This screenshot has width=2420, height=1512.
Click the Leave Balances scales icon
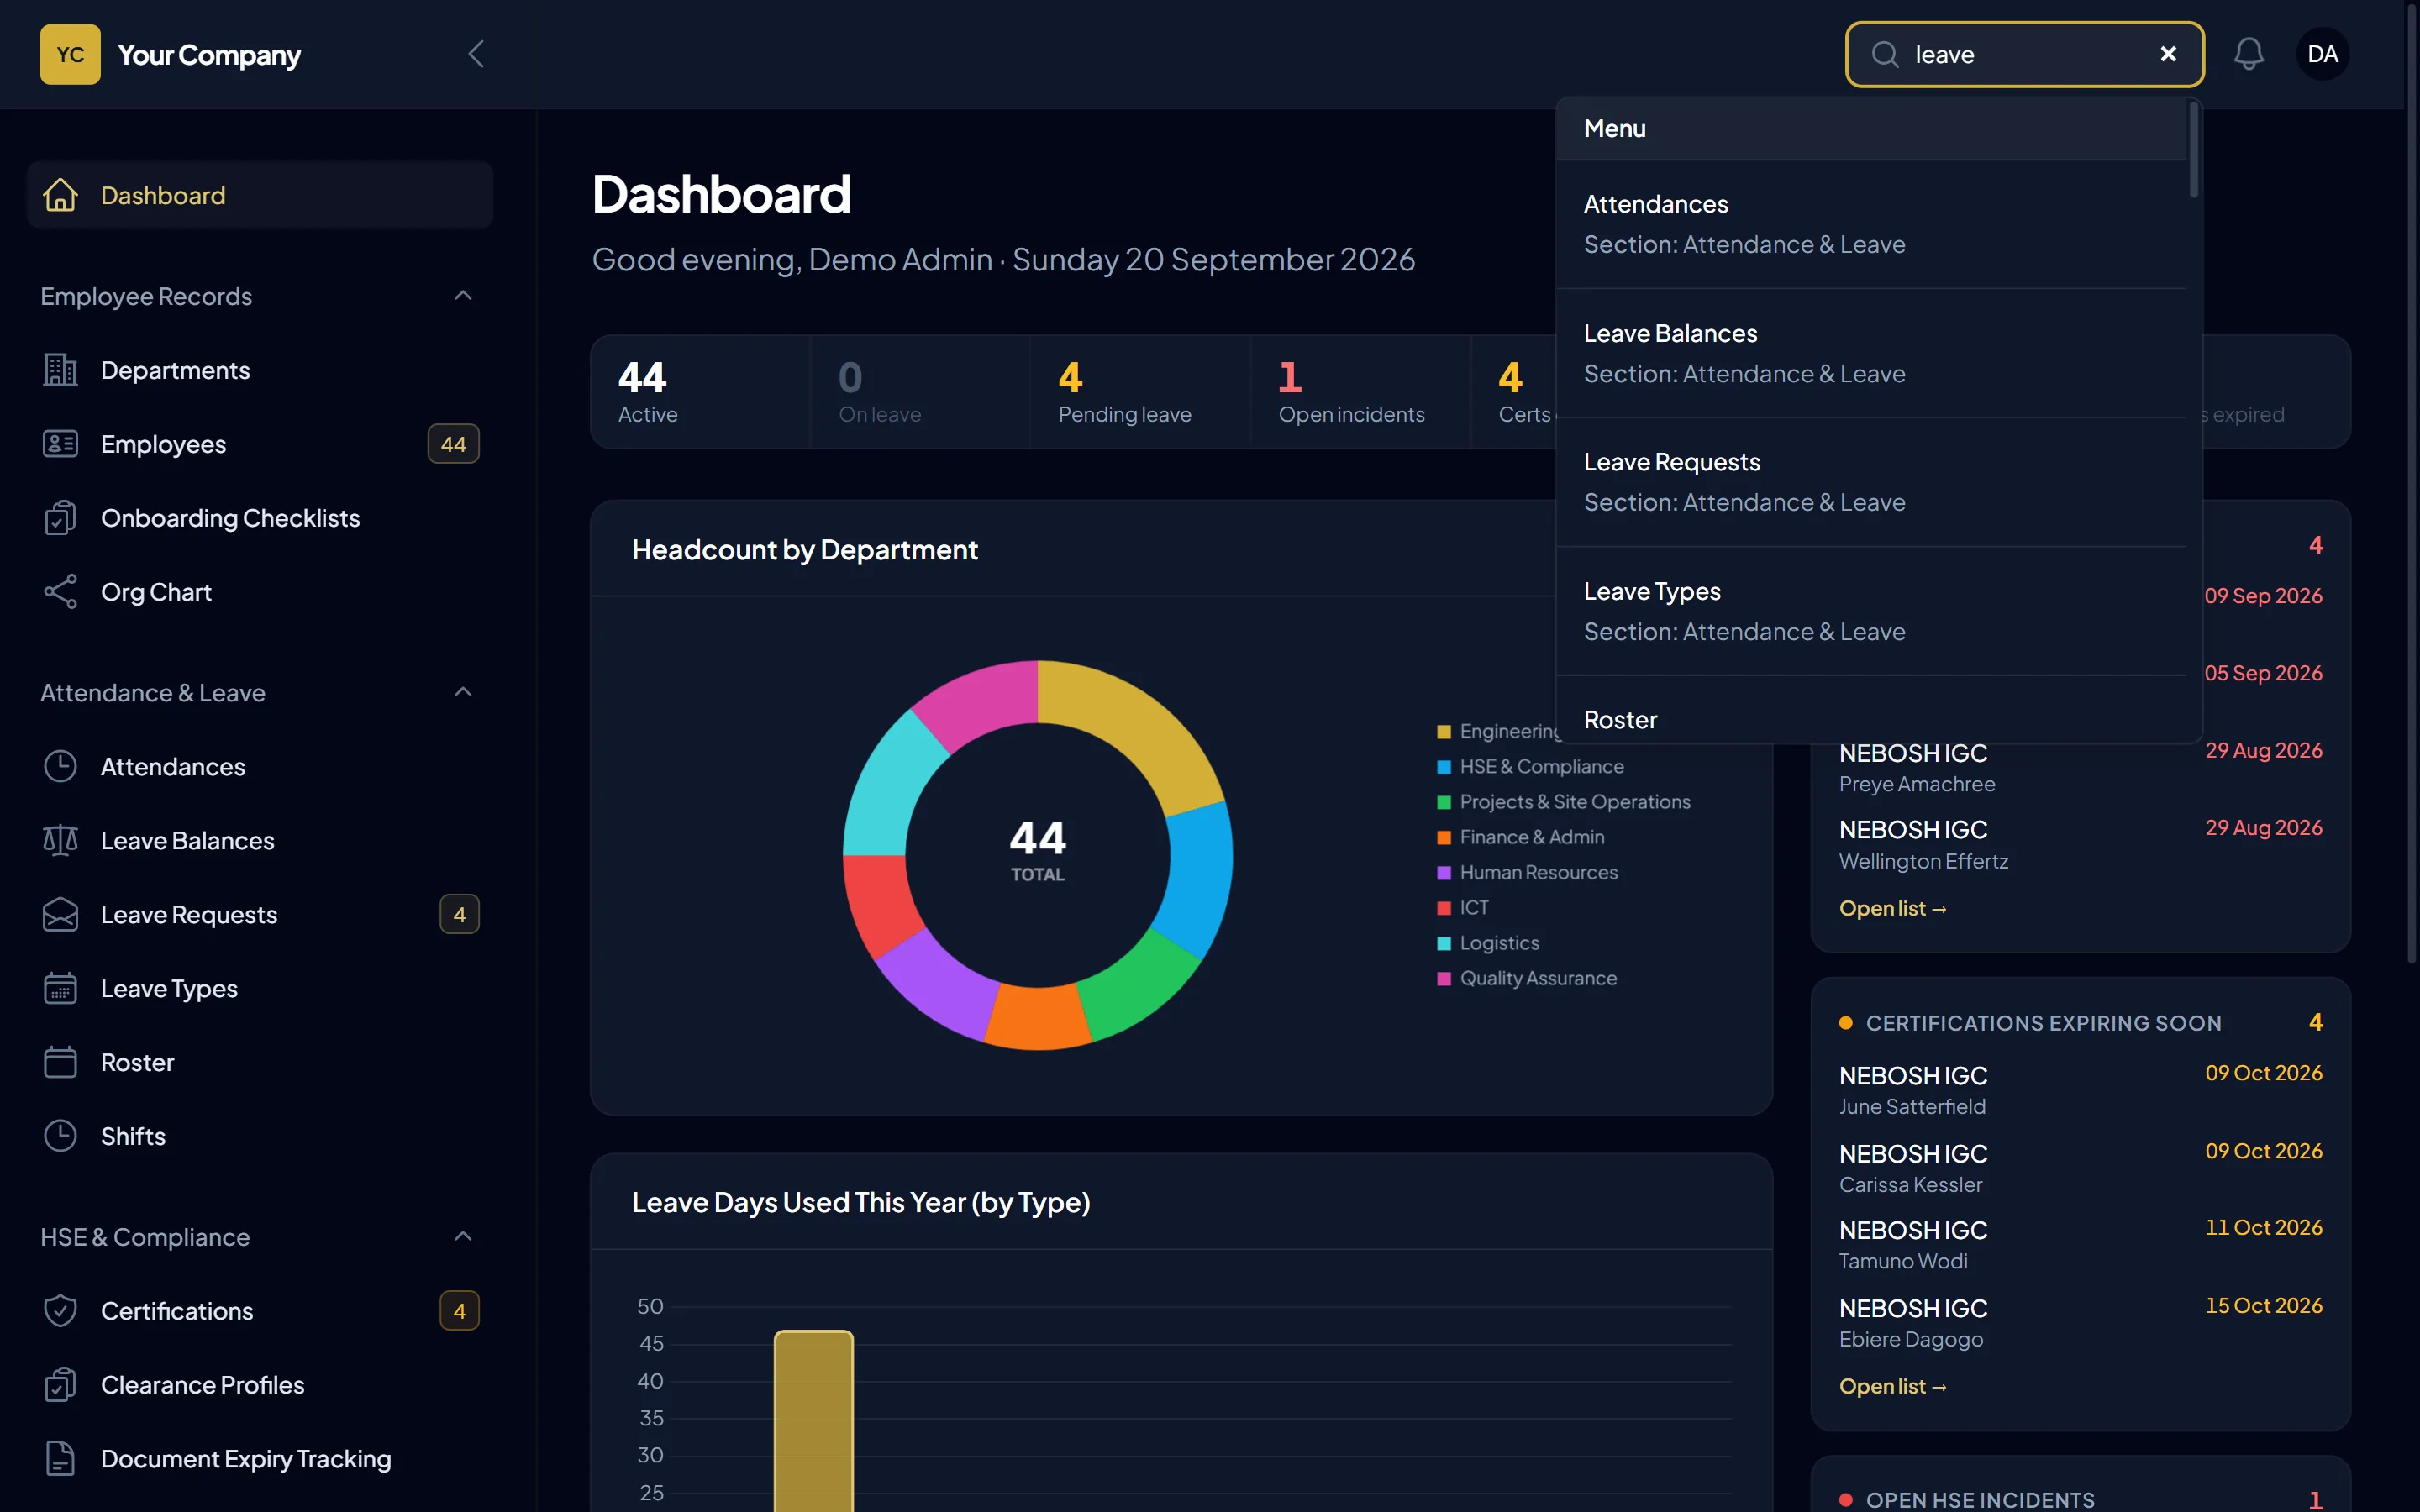coord(60,841)
